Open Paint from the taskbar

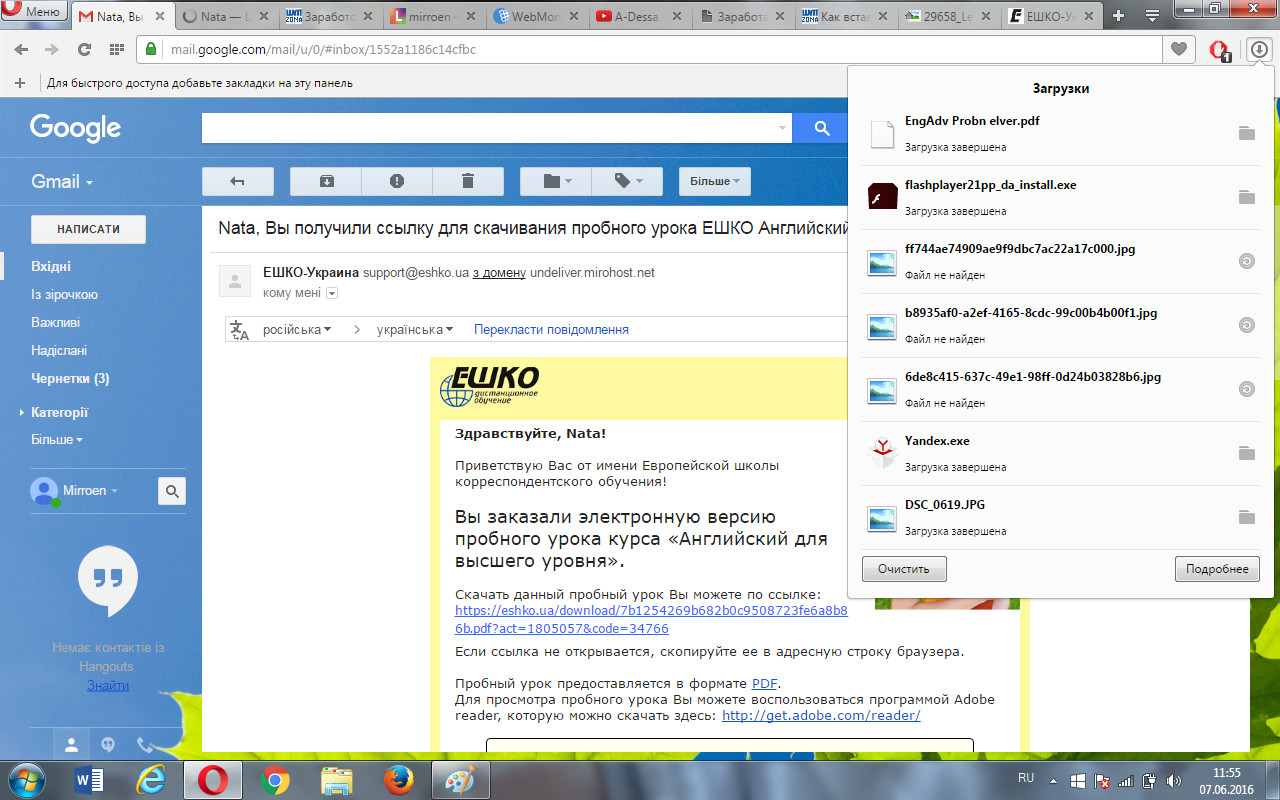point(461,779)
